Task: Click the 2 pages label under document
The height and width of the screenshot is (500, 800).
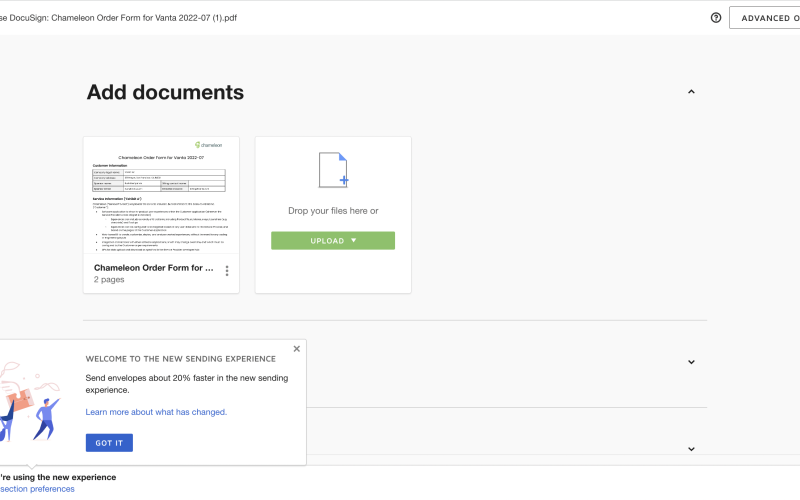Action: point(110,281)
